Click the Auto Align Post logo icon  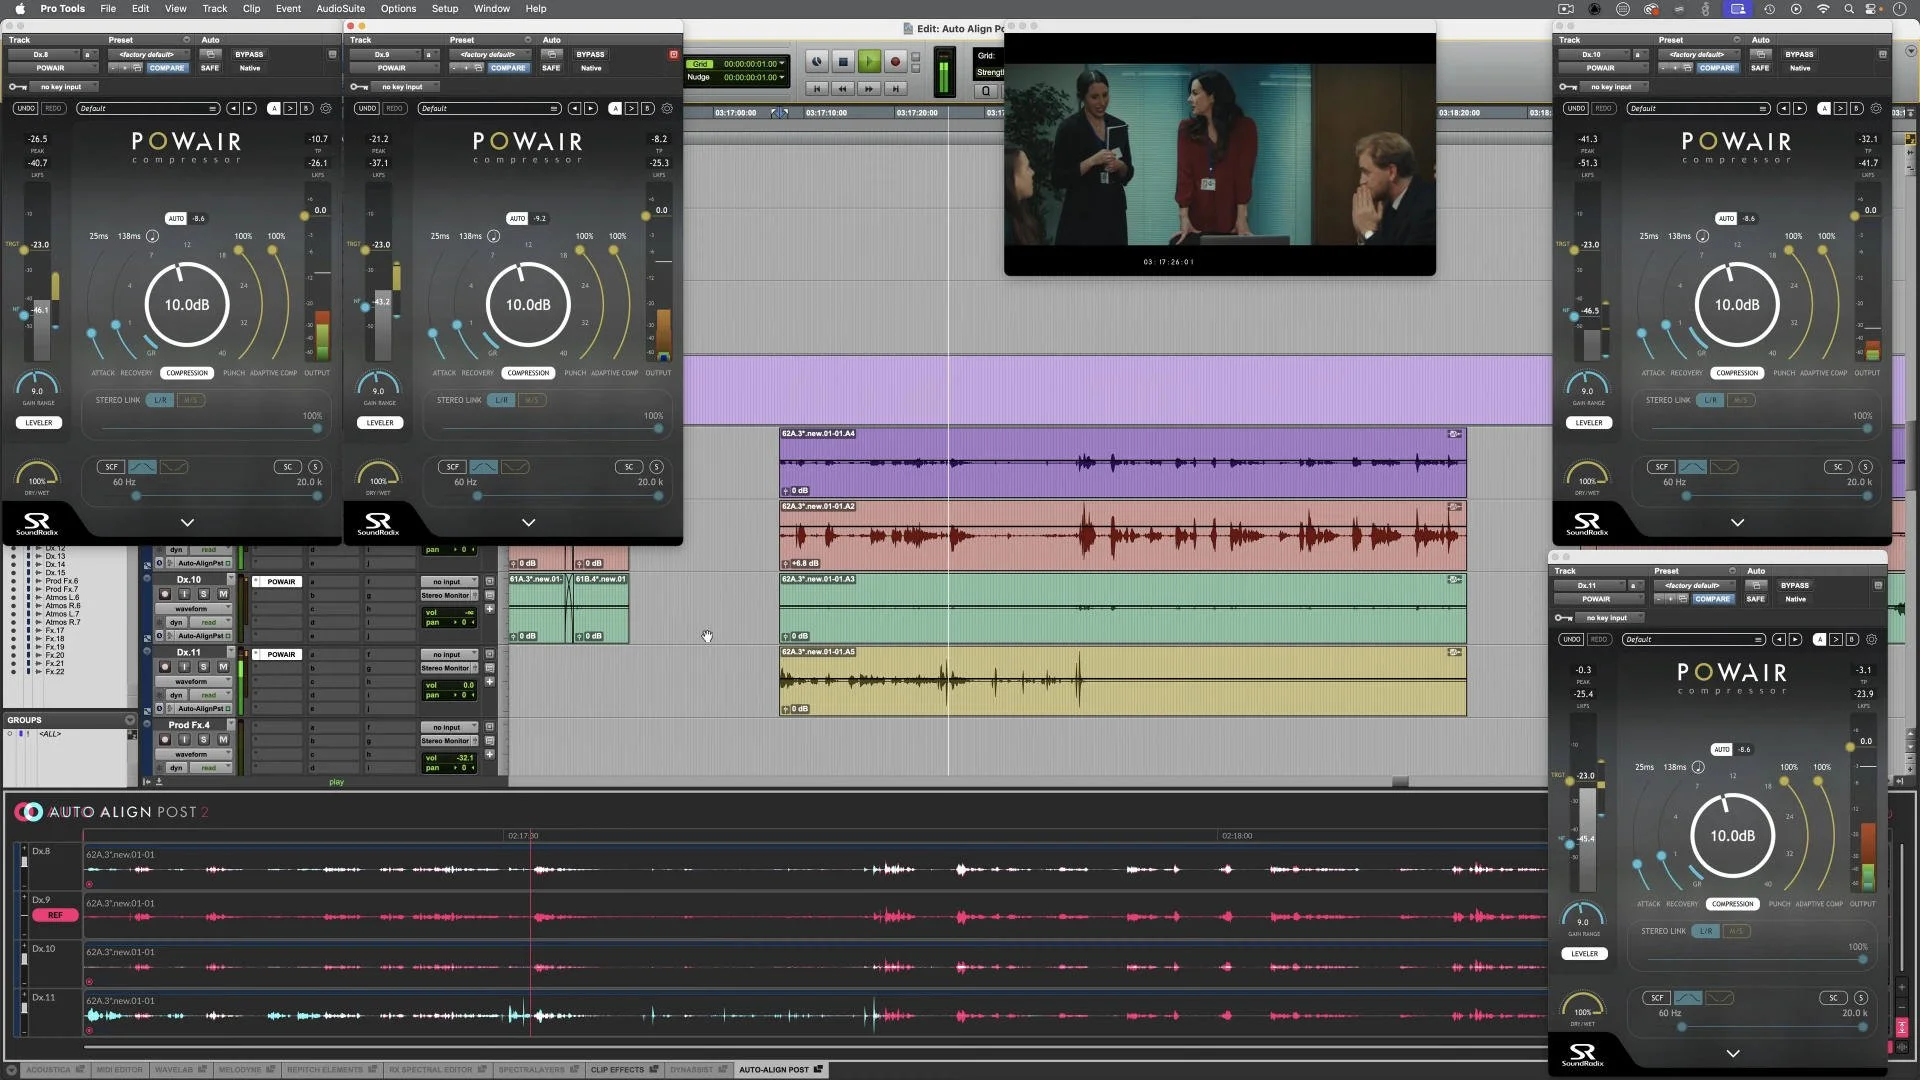pyautogui.click(x=28, y=812)
